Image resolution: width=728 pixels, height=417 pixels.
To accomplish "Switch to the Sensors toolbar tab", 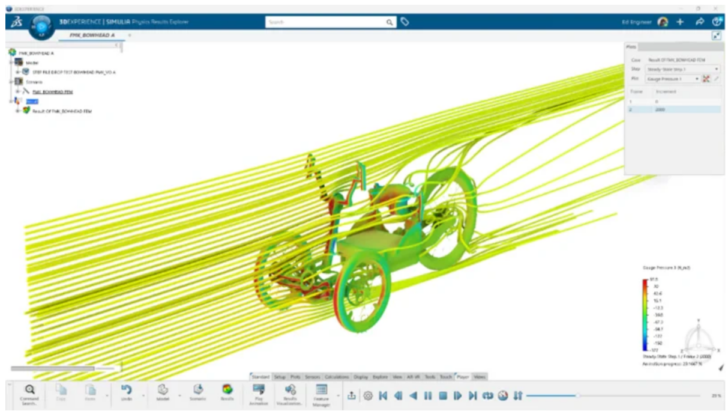I will [312, 377].
